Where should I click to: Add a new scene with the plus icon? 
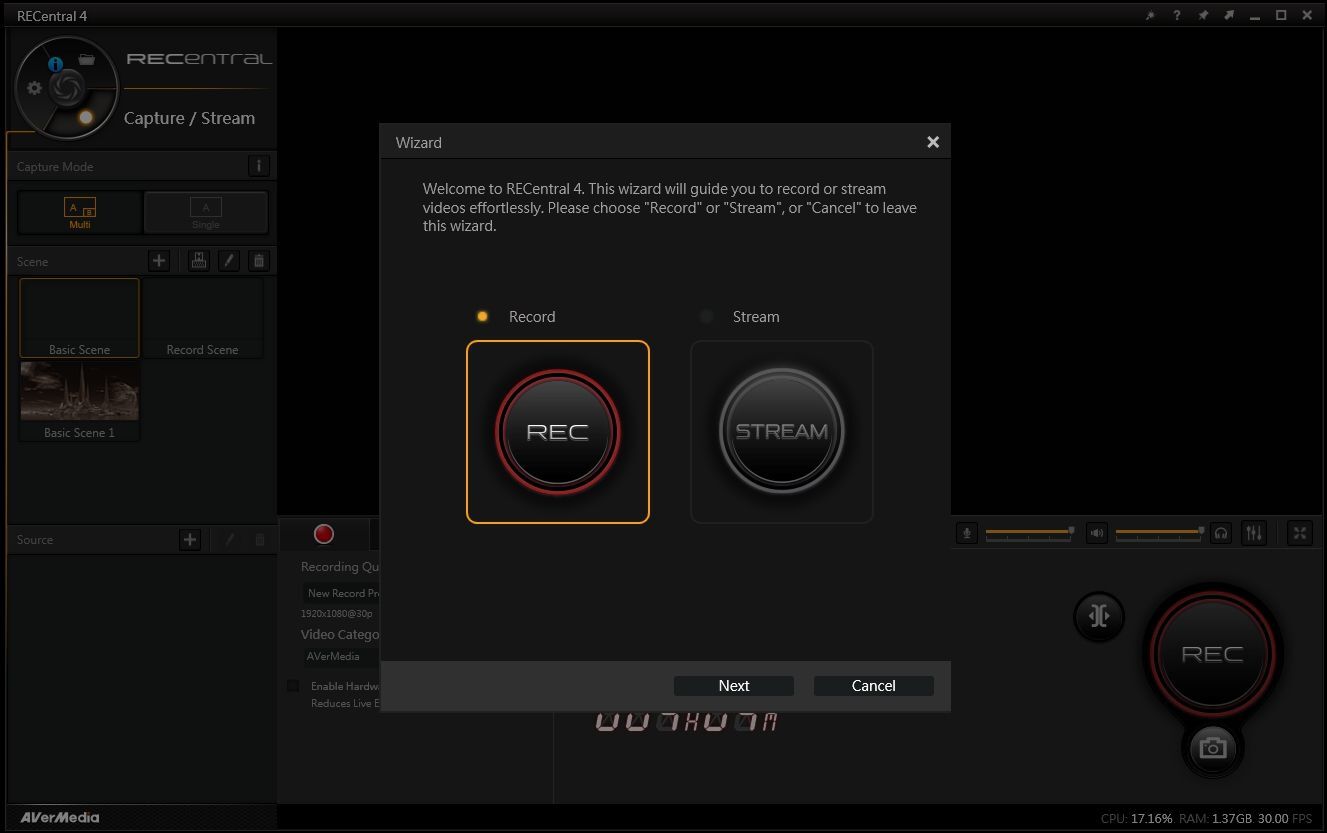[x=159, y=261]
